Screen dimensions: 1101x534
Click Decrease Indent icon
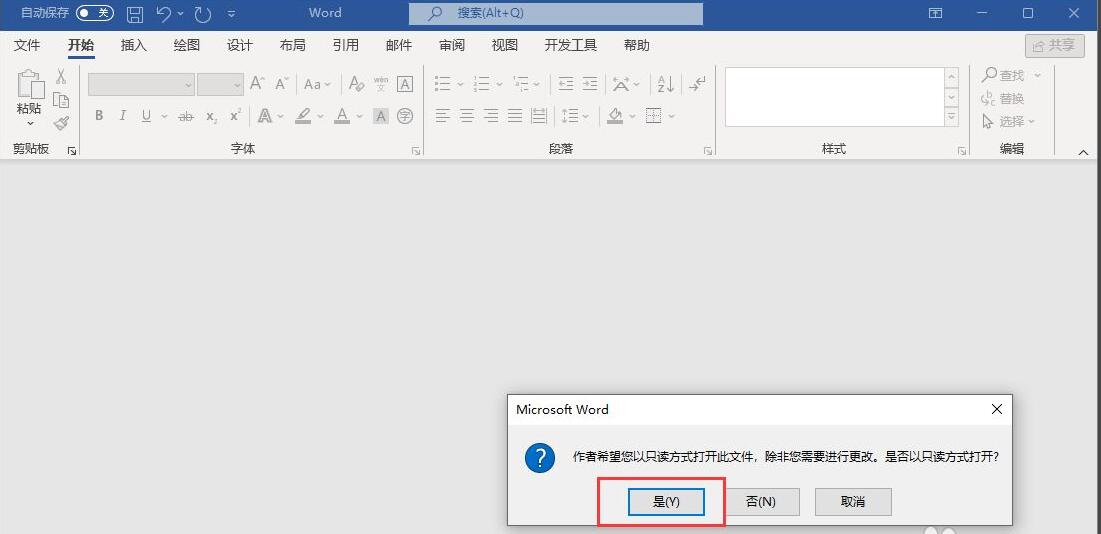click(x=566, y=84)
